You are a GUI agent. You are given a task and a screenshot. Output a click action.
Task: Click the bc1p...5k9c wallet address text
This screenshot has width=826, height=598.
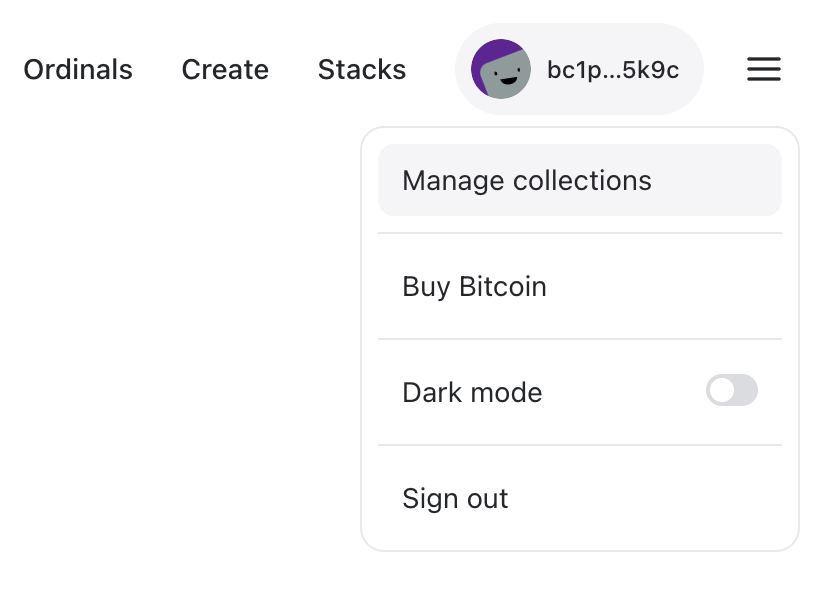pos(613,70)
